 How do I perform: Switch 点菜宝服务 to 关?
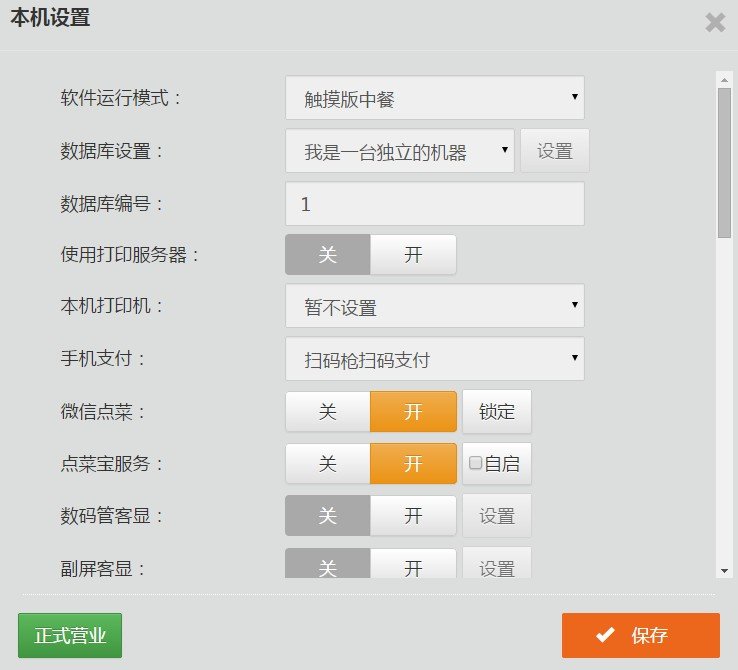(328, 464)
